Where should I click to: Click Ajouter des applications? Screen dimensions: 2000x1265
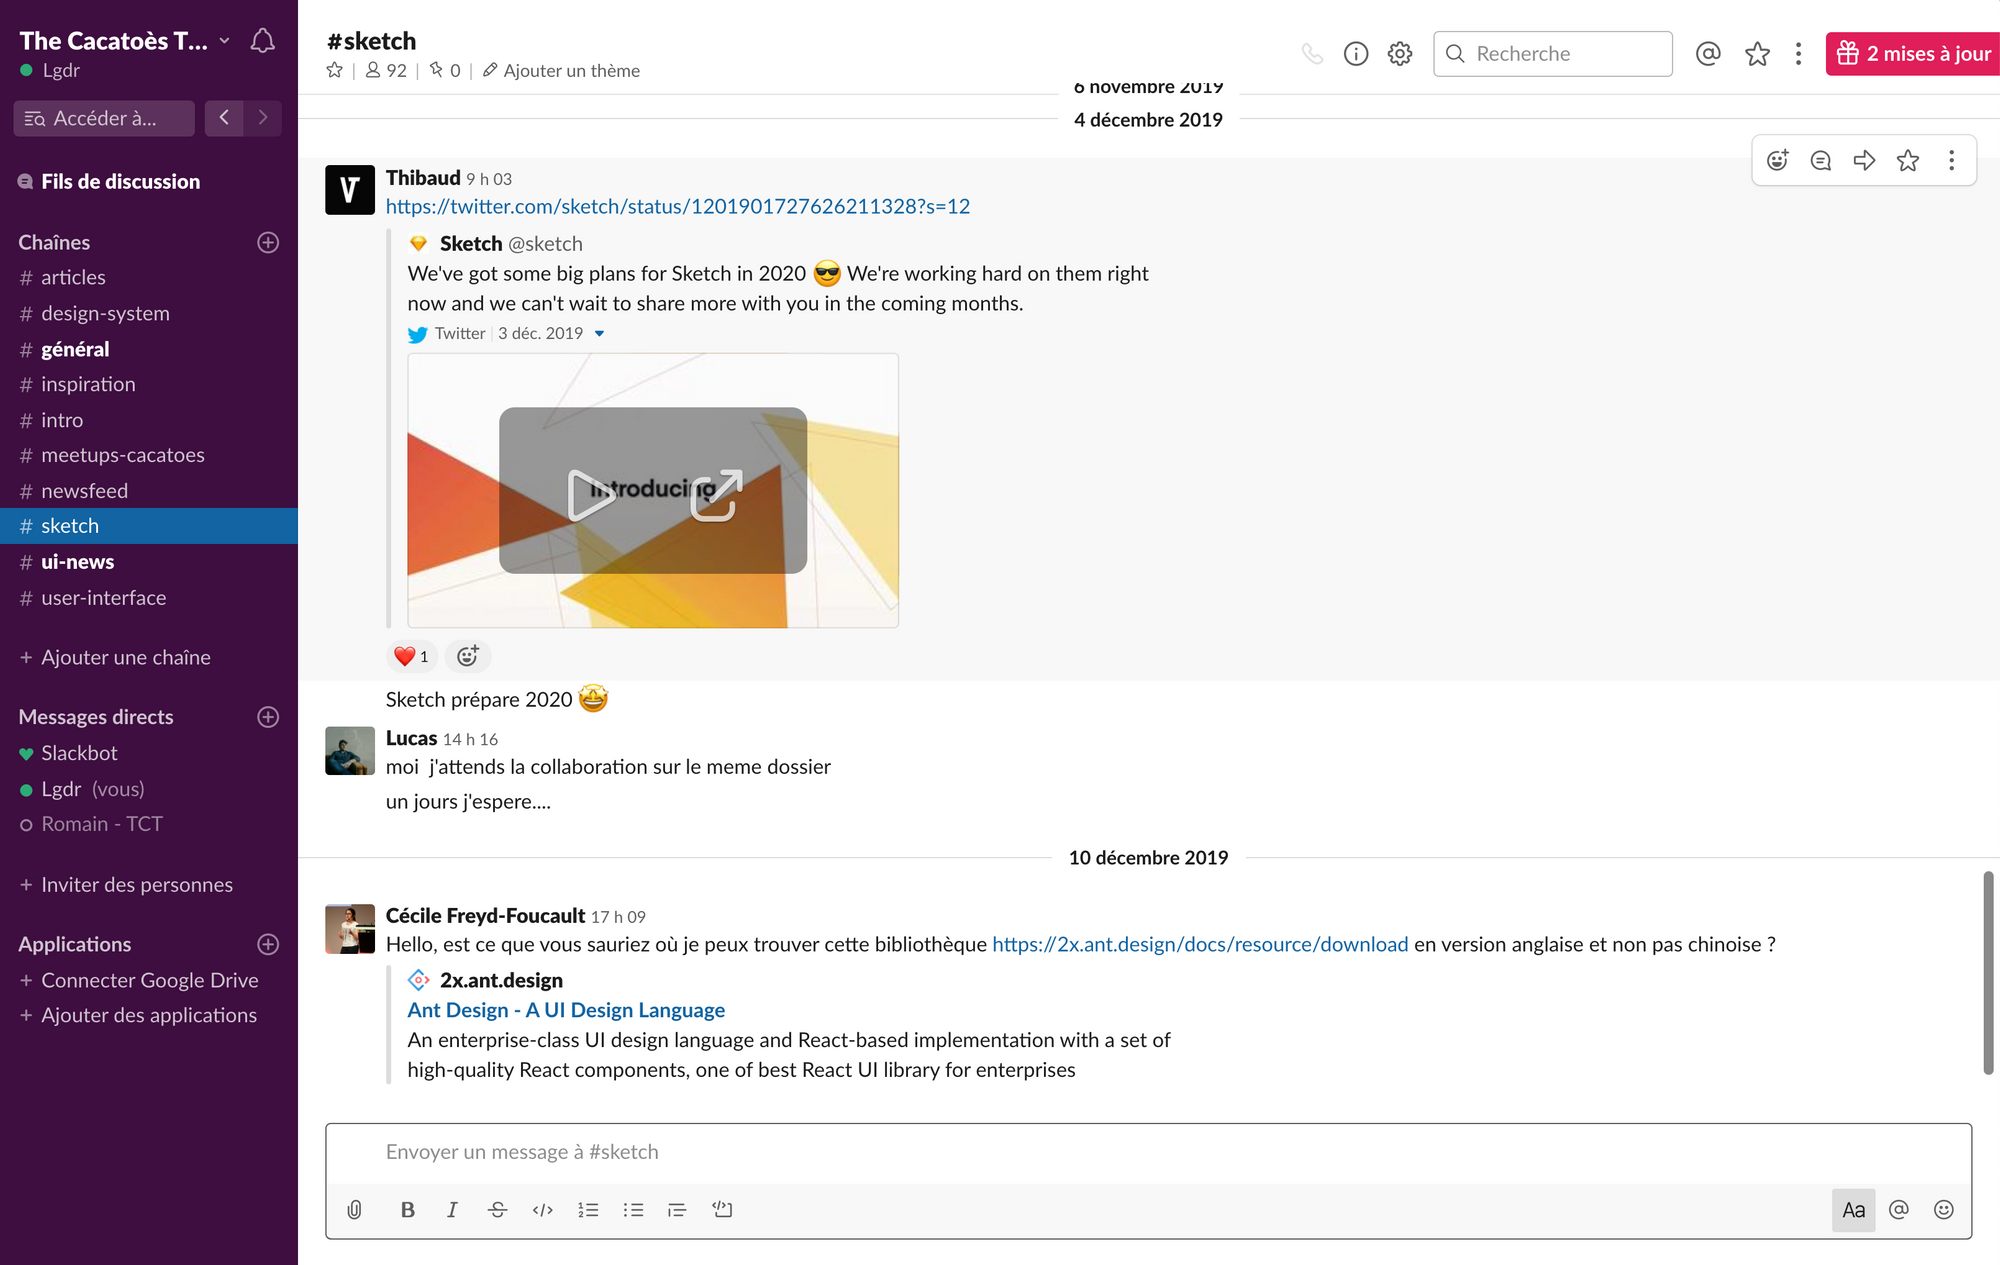pyautogui.click(x=138, y=1016)
